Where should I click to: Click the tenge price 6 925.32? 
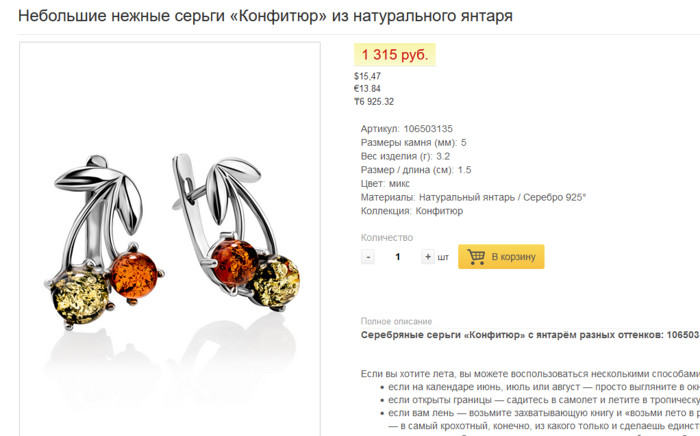(x=374, y=101)
